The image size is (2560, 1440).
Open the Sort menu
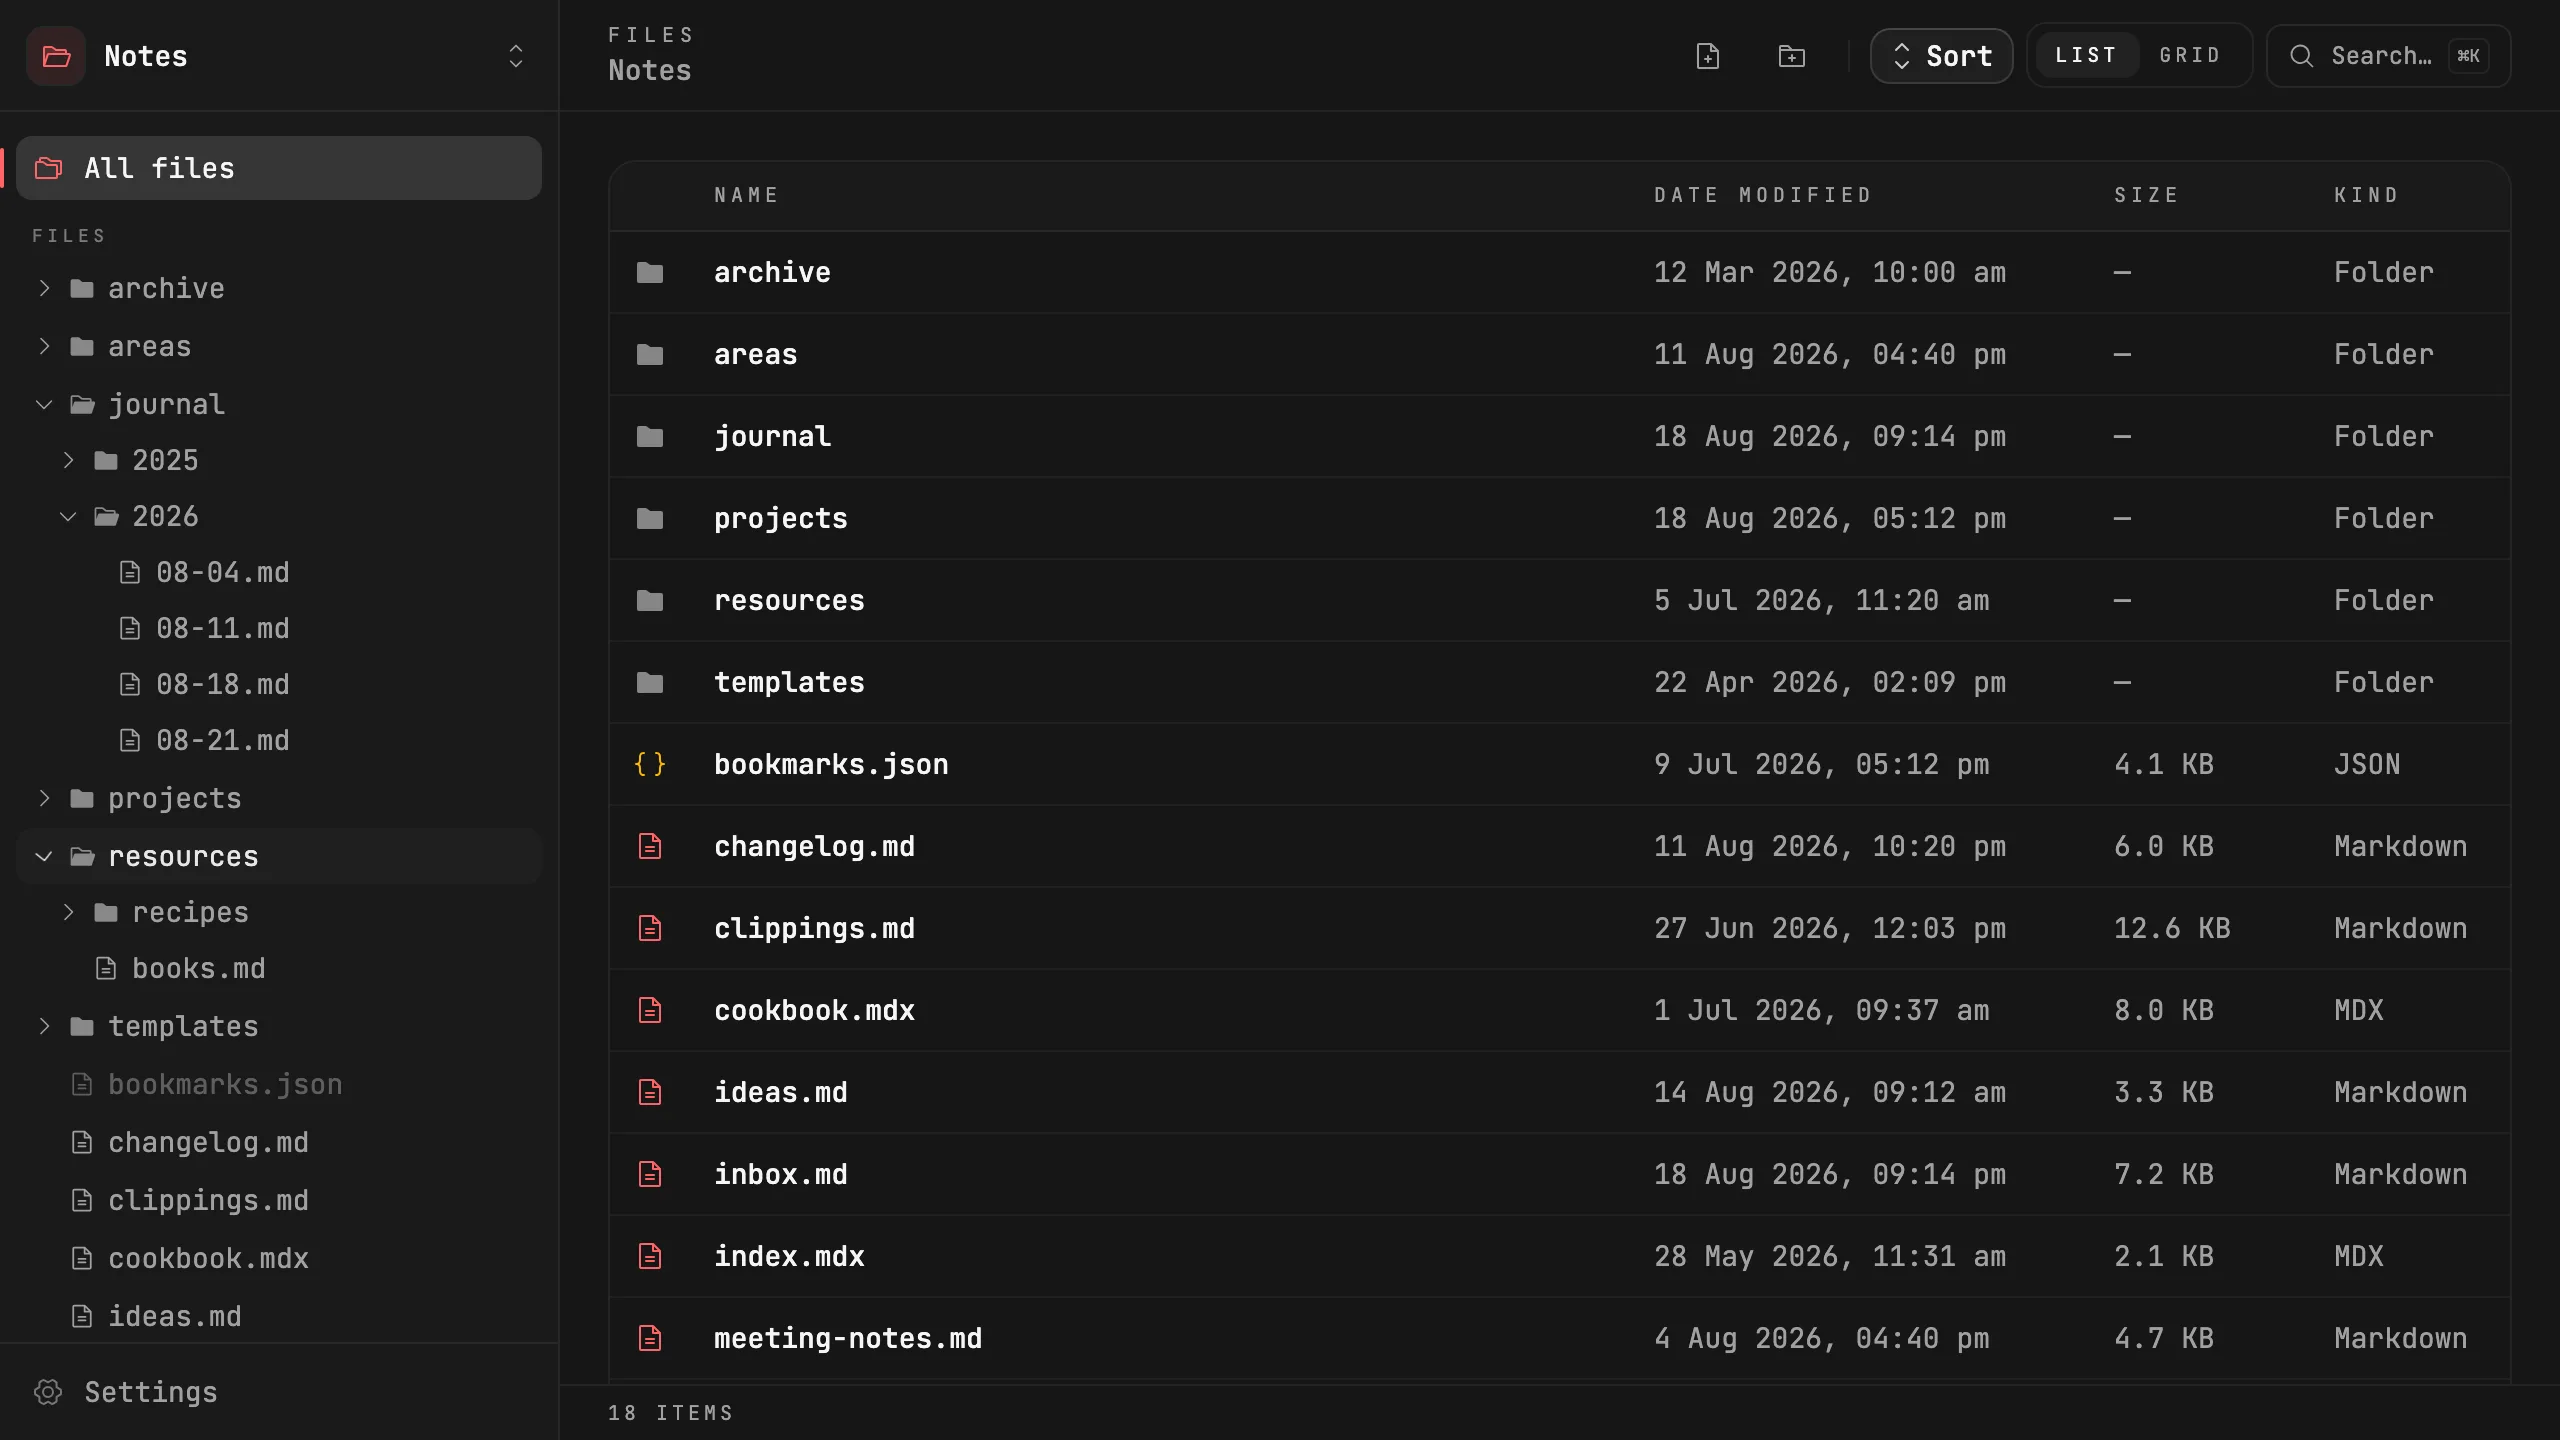tap(1941, 56)
